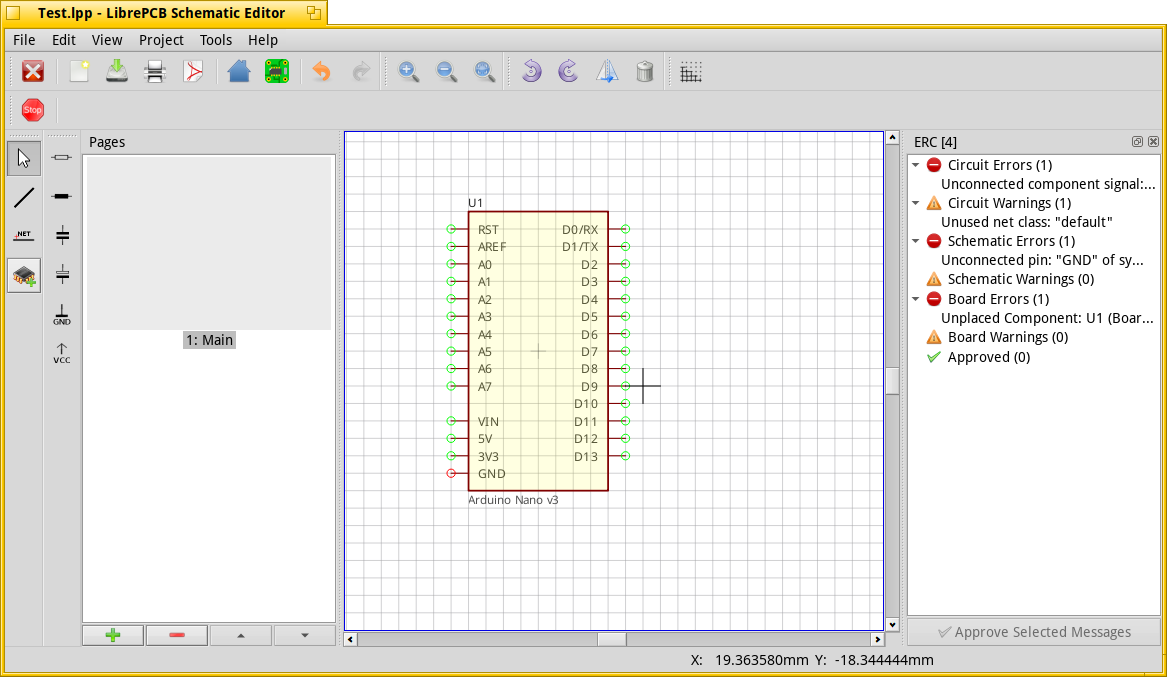Click the red unconnected GND pin

(x=451, y=474)
